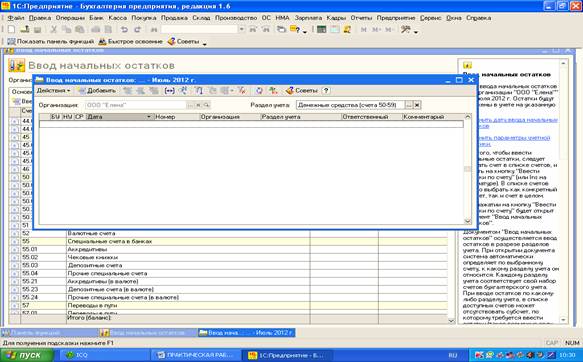This screenshot has height=362, width=583.
Task: Switch to the Панель функций window tab
Action: click(50, 333)
